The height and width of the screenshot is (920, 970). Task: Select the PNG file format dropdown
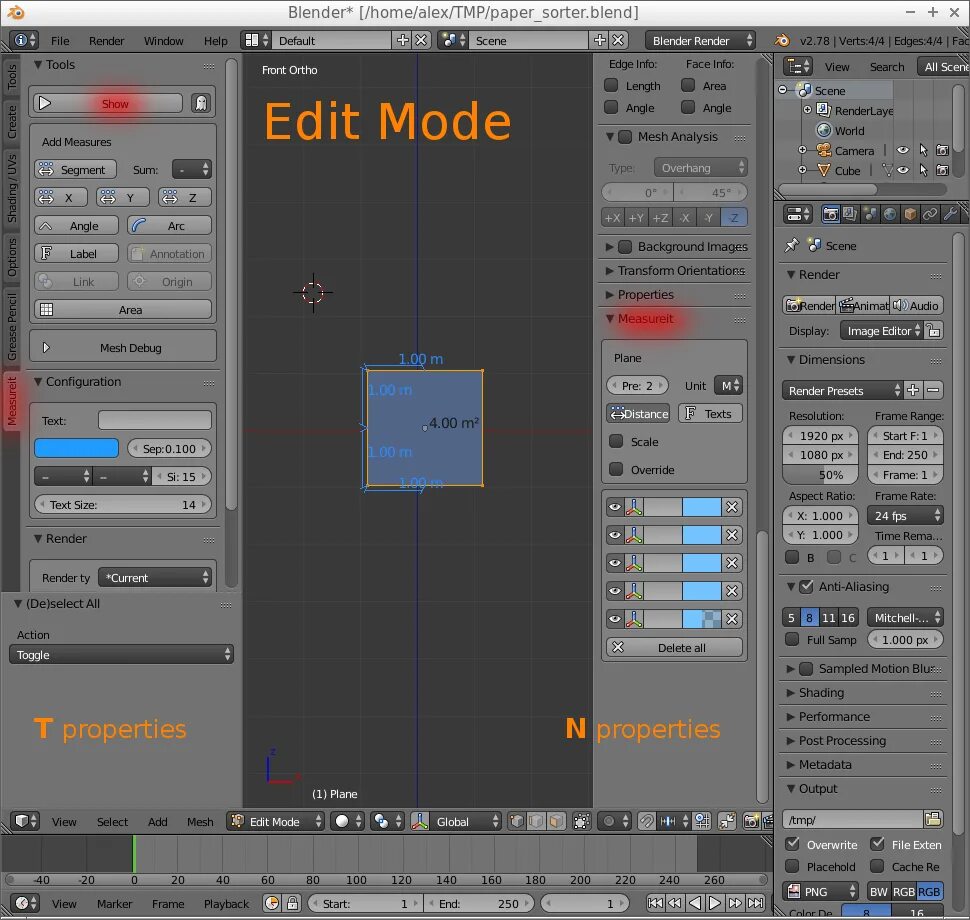tap(820, 892)
